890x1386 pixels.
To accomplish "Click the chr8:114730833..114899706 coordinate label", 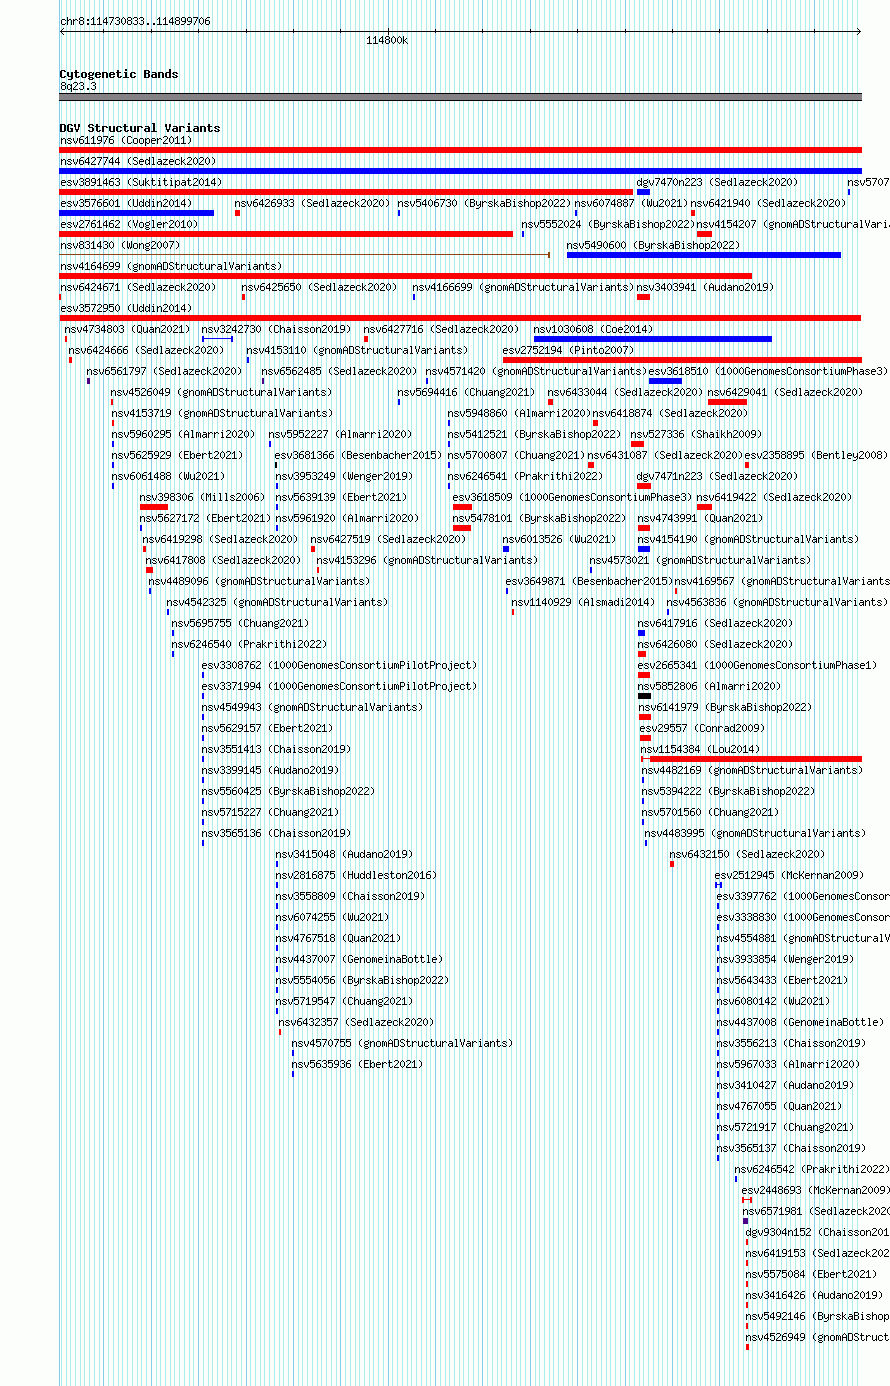I will 135,21.
